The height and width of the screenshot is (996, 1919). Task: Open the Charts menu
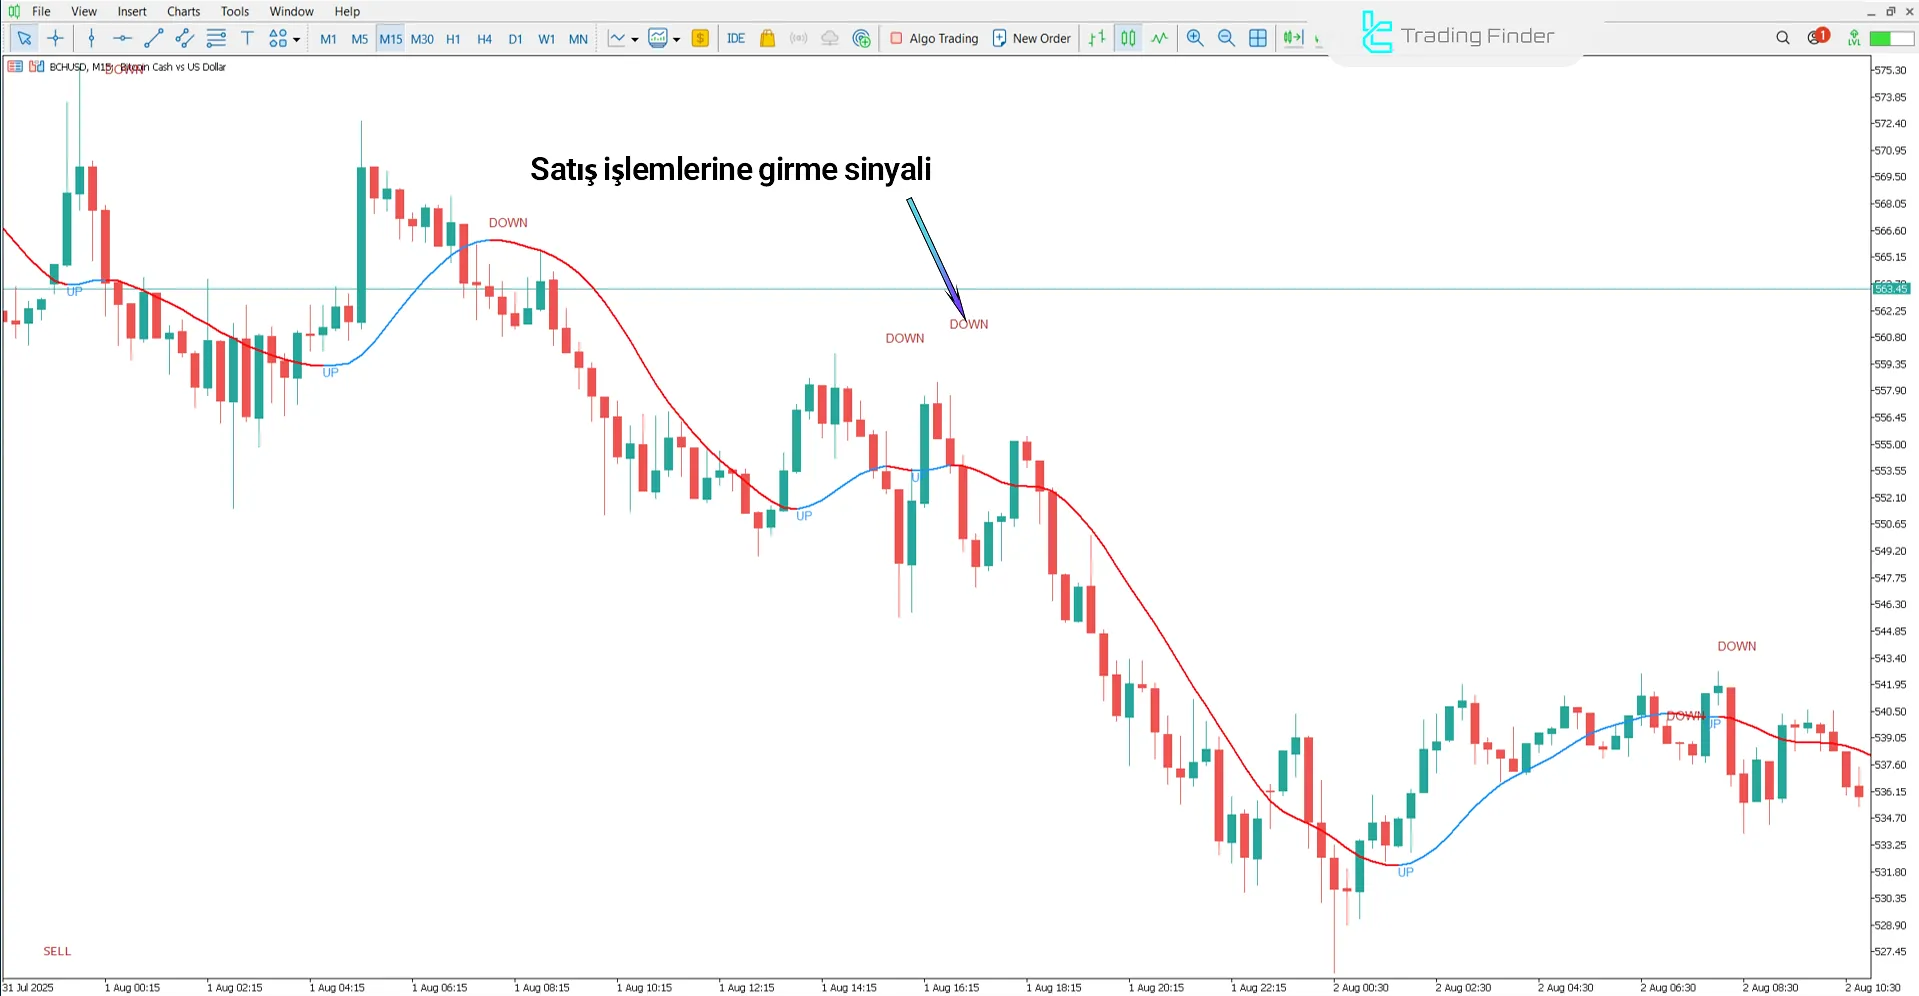pyautogui.click(x=183, y=11)
